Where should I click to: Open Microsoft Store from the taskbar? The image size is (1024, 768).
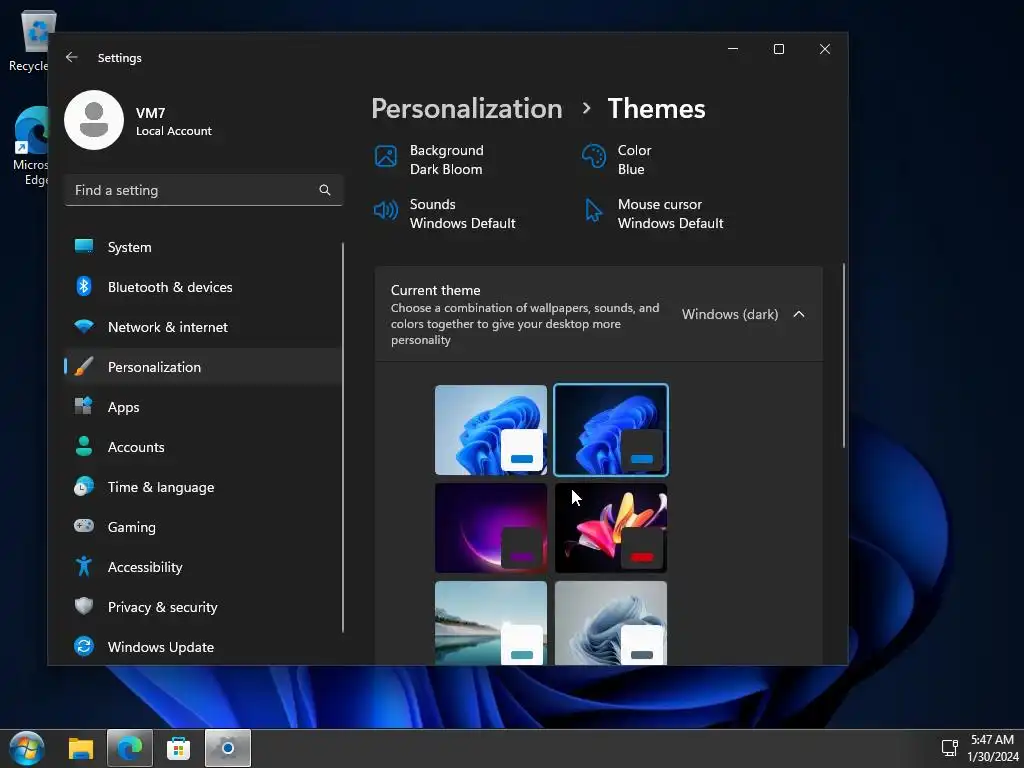(x=178, y=748)
